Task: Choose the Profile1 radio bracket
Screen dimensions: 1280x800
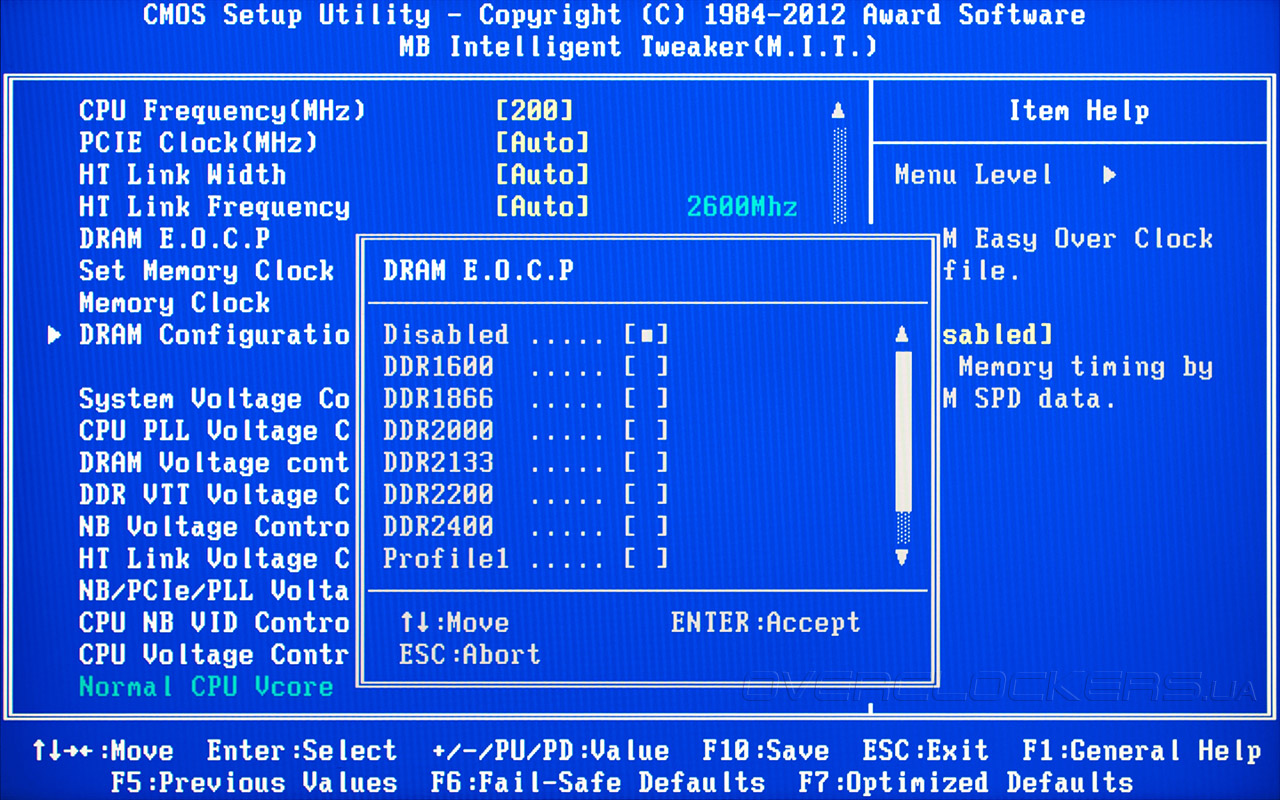Action: click(x=646, y=559)
